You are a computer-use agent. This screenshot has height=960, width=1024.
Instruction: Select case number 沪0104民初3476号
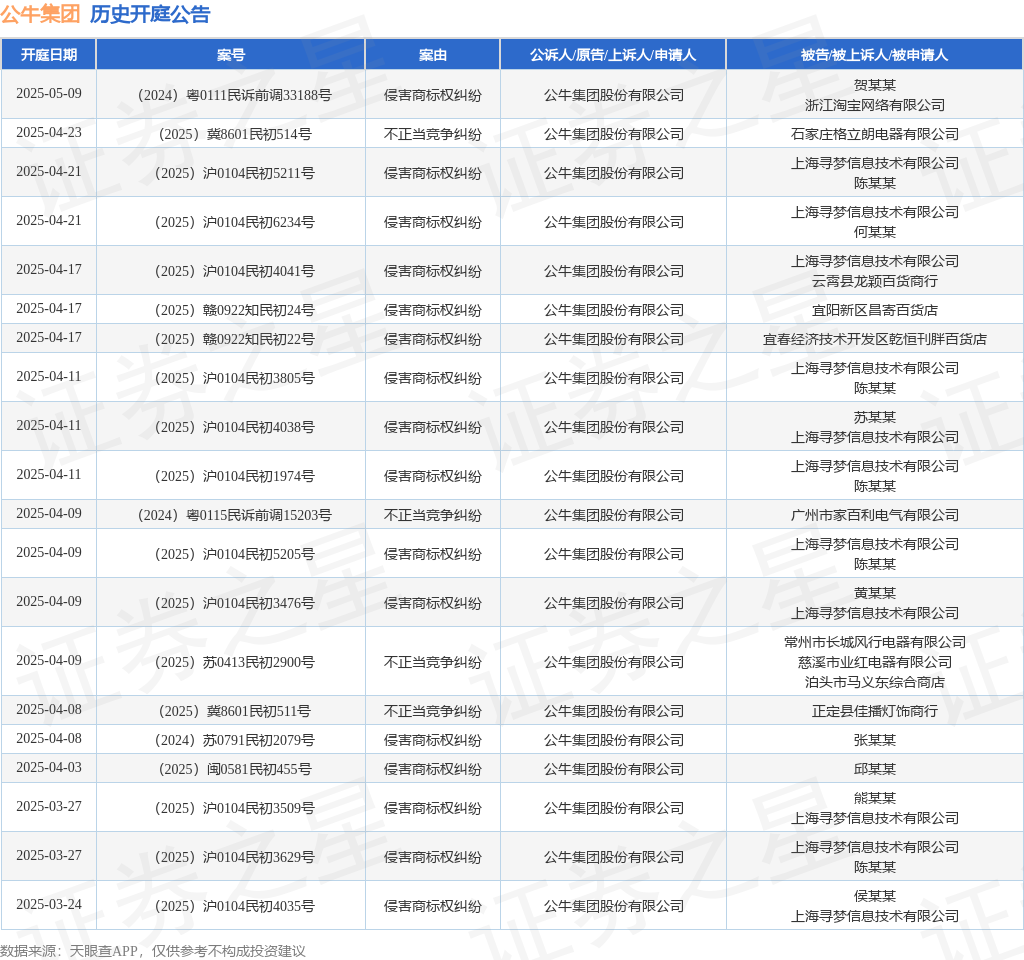[x=234, y=603]
